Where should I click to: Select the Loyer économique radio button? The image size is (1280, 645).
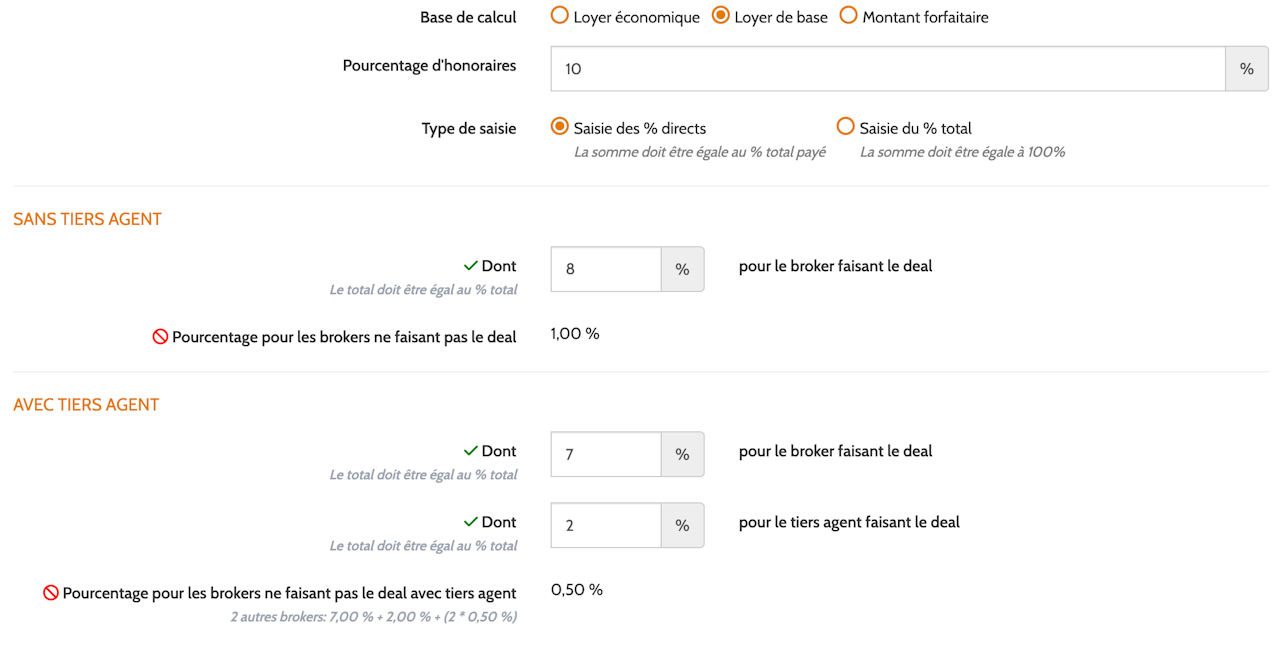coord(560,16)
